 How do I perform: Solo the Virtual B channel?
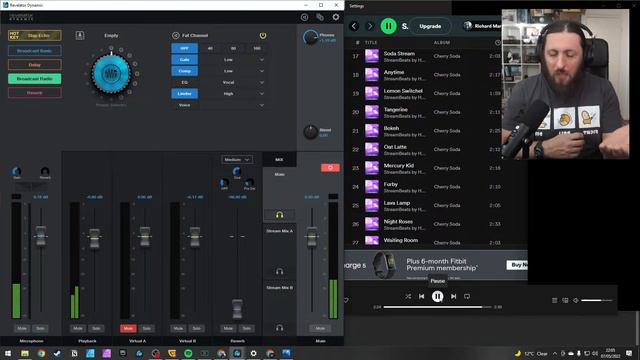197,328
